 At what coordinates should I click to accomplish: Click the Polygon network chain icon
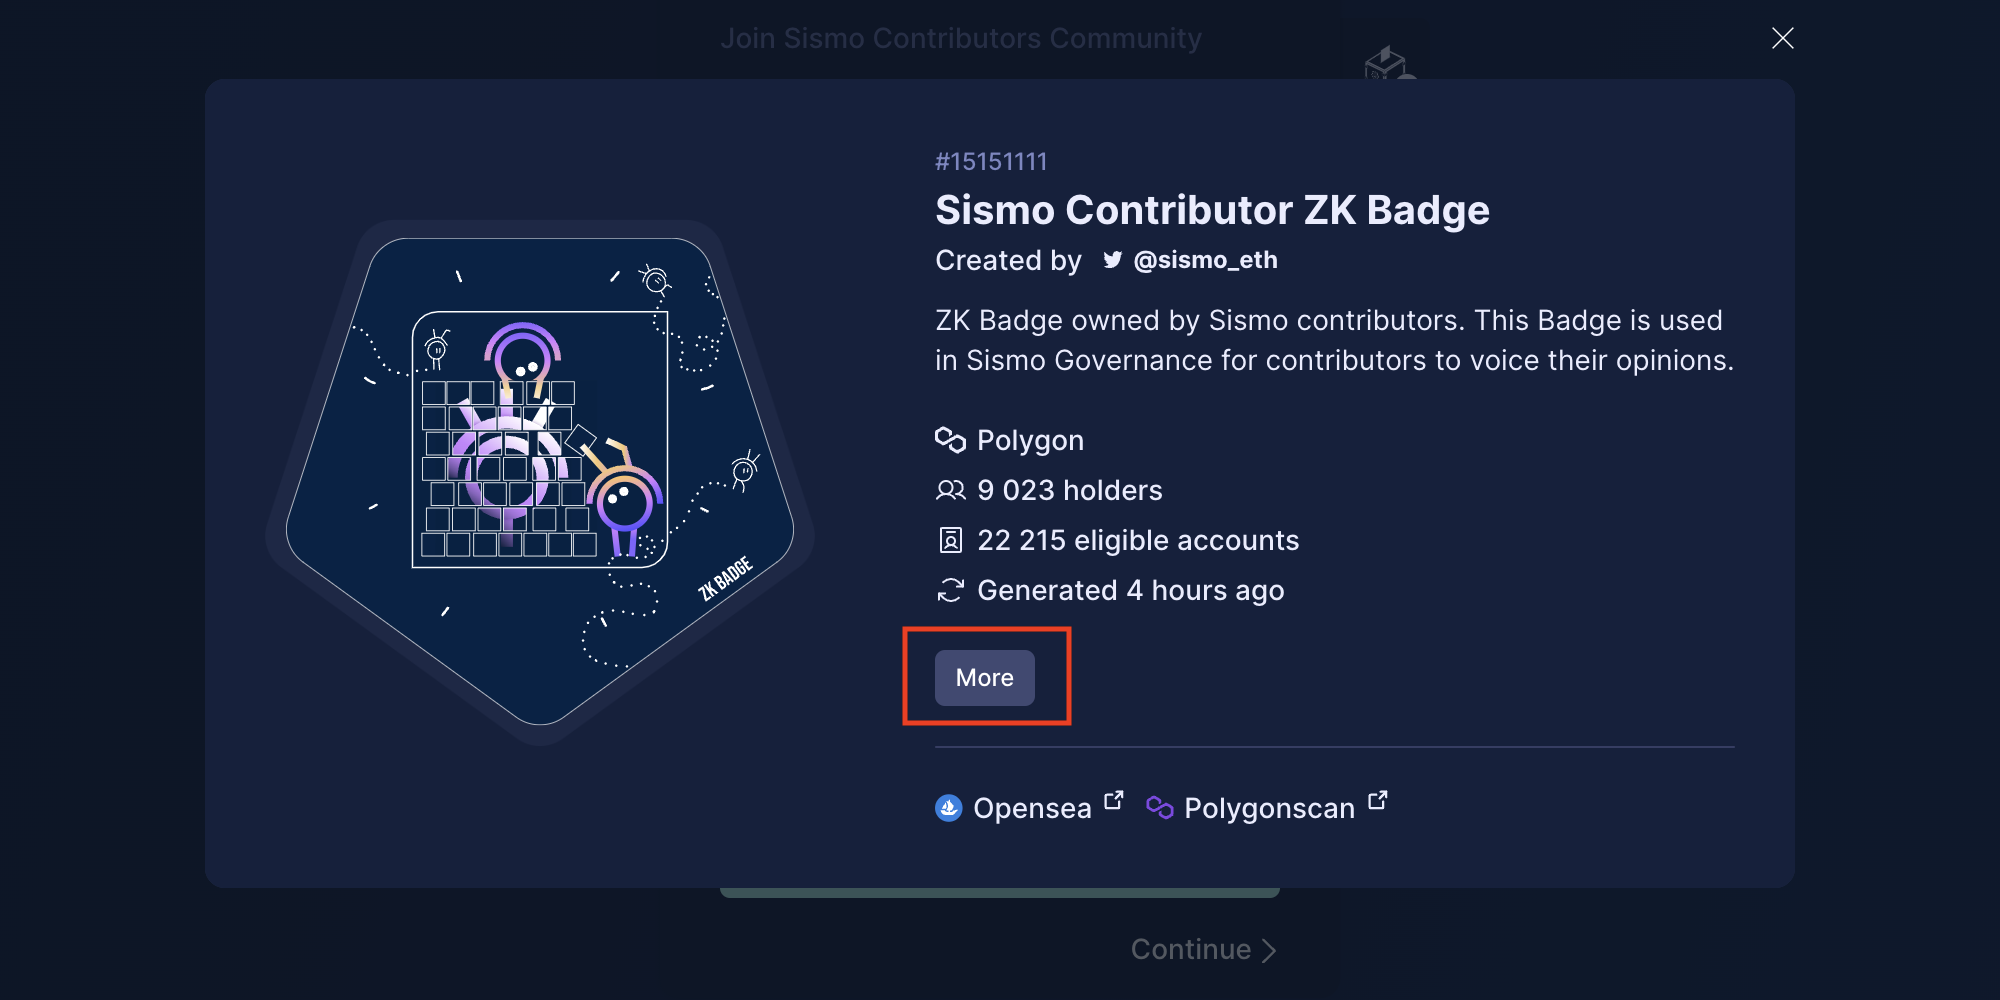coord(950,440)
